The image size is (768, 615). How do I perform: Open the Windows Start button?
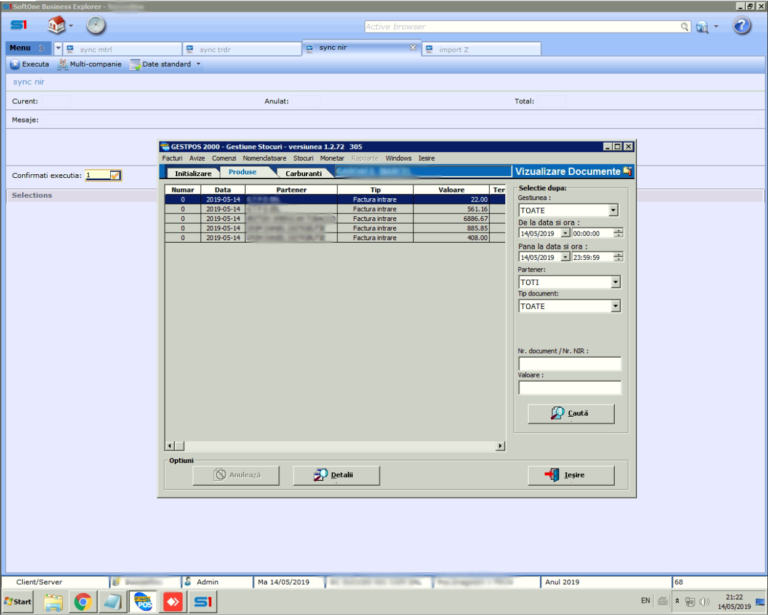point(18,601)
